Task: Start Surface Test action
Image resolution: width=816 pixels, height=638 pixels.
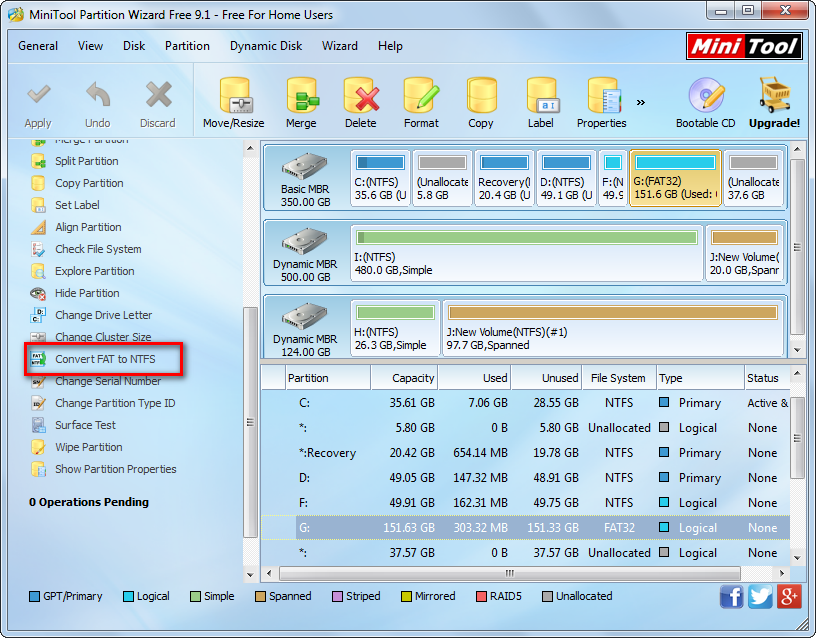Action: 73,425
